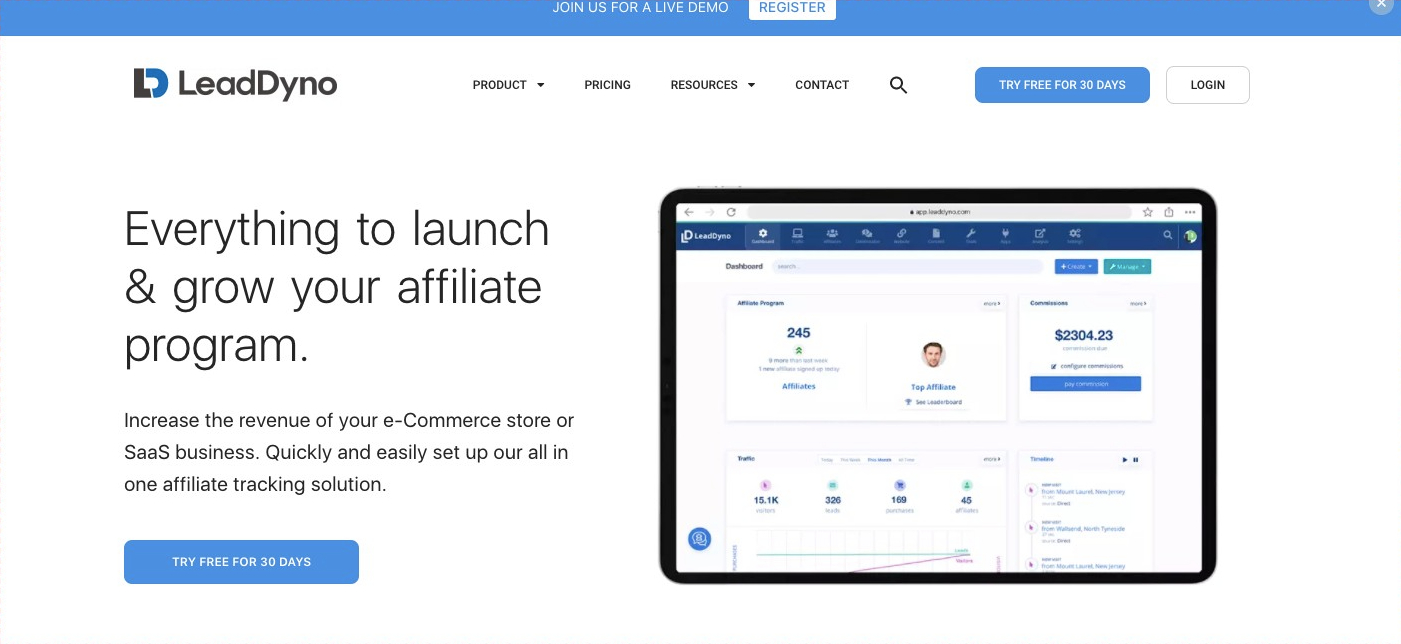The width and height of the screenshot is (1401, 644).
Task: Close the live demo announcement banner
Action: 1381,4
